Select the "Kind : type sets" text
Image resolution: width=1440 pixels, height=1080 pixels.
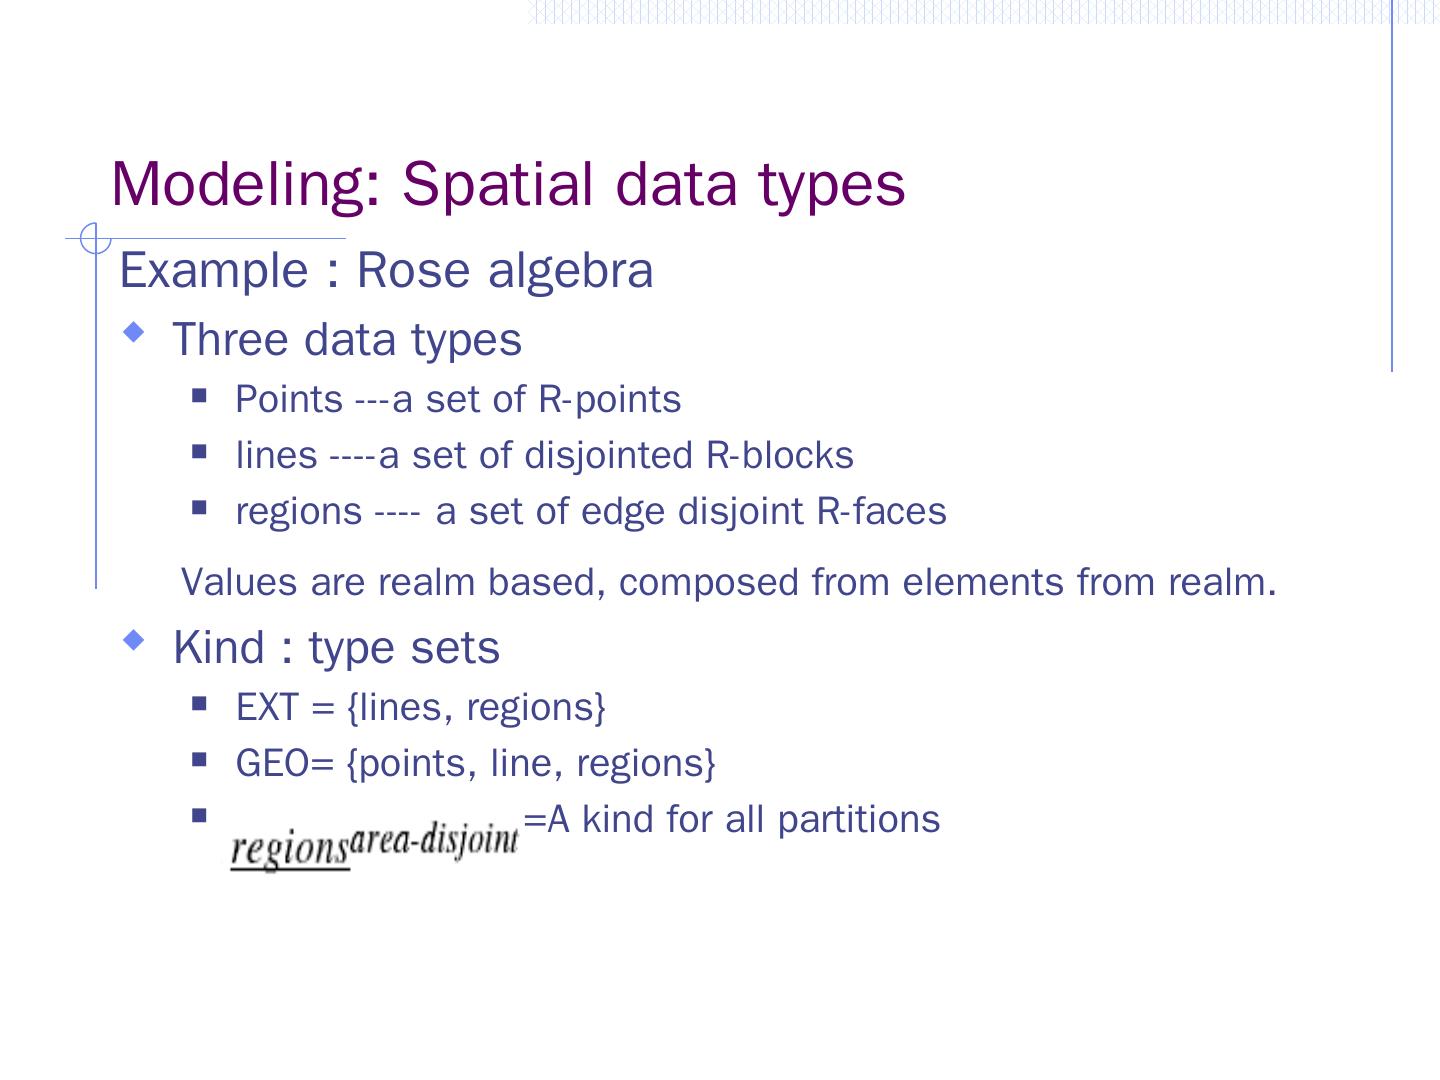point(336,647)
